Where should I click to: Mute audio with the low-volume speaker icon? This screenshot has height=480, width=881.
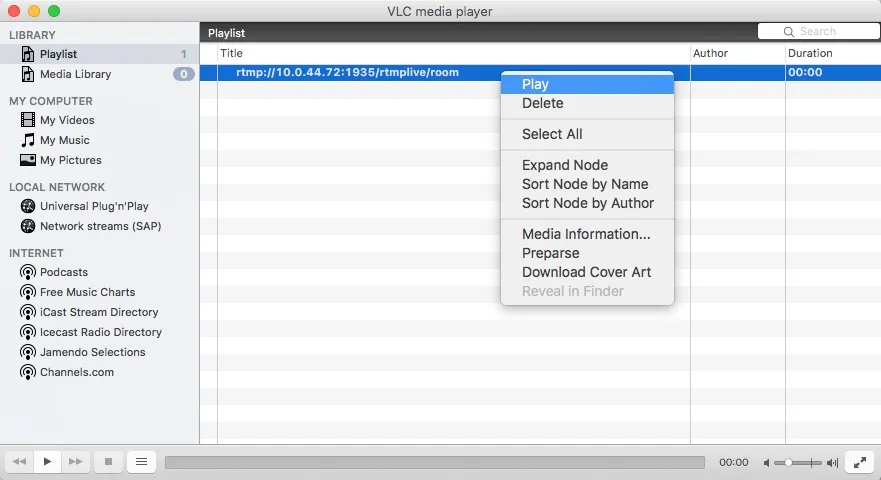point(766,463)
